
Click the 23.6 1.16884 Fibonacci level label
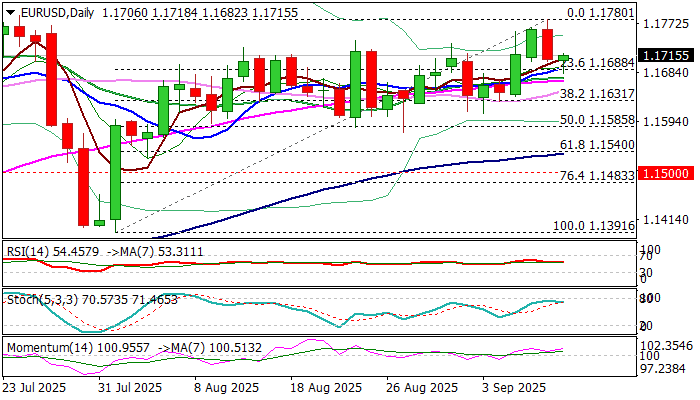coord(597,63)
